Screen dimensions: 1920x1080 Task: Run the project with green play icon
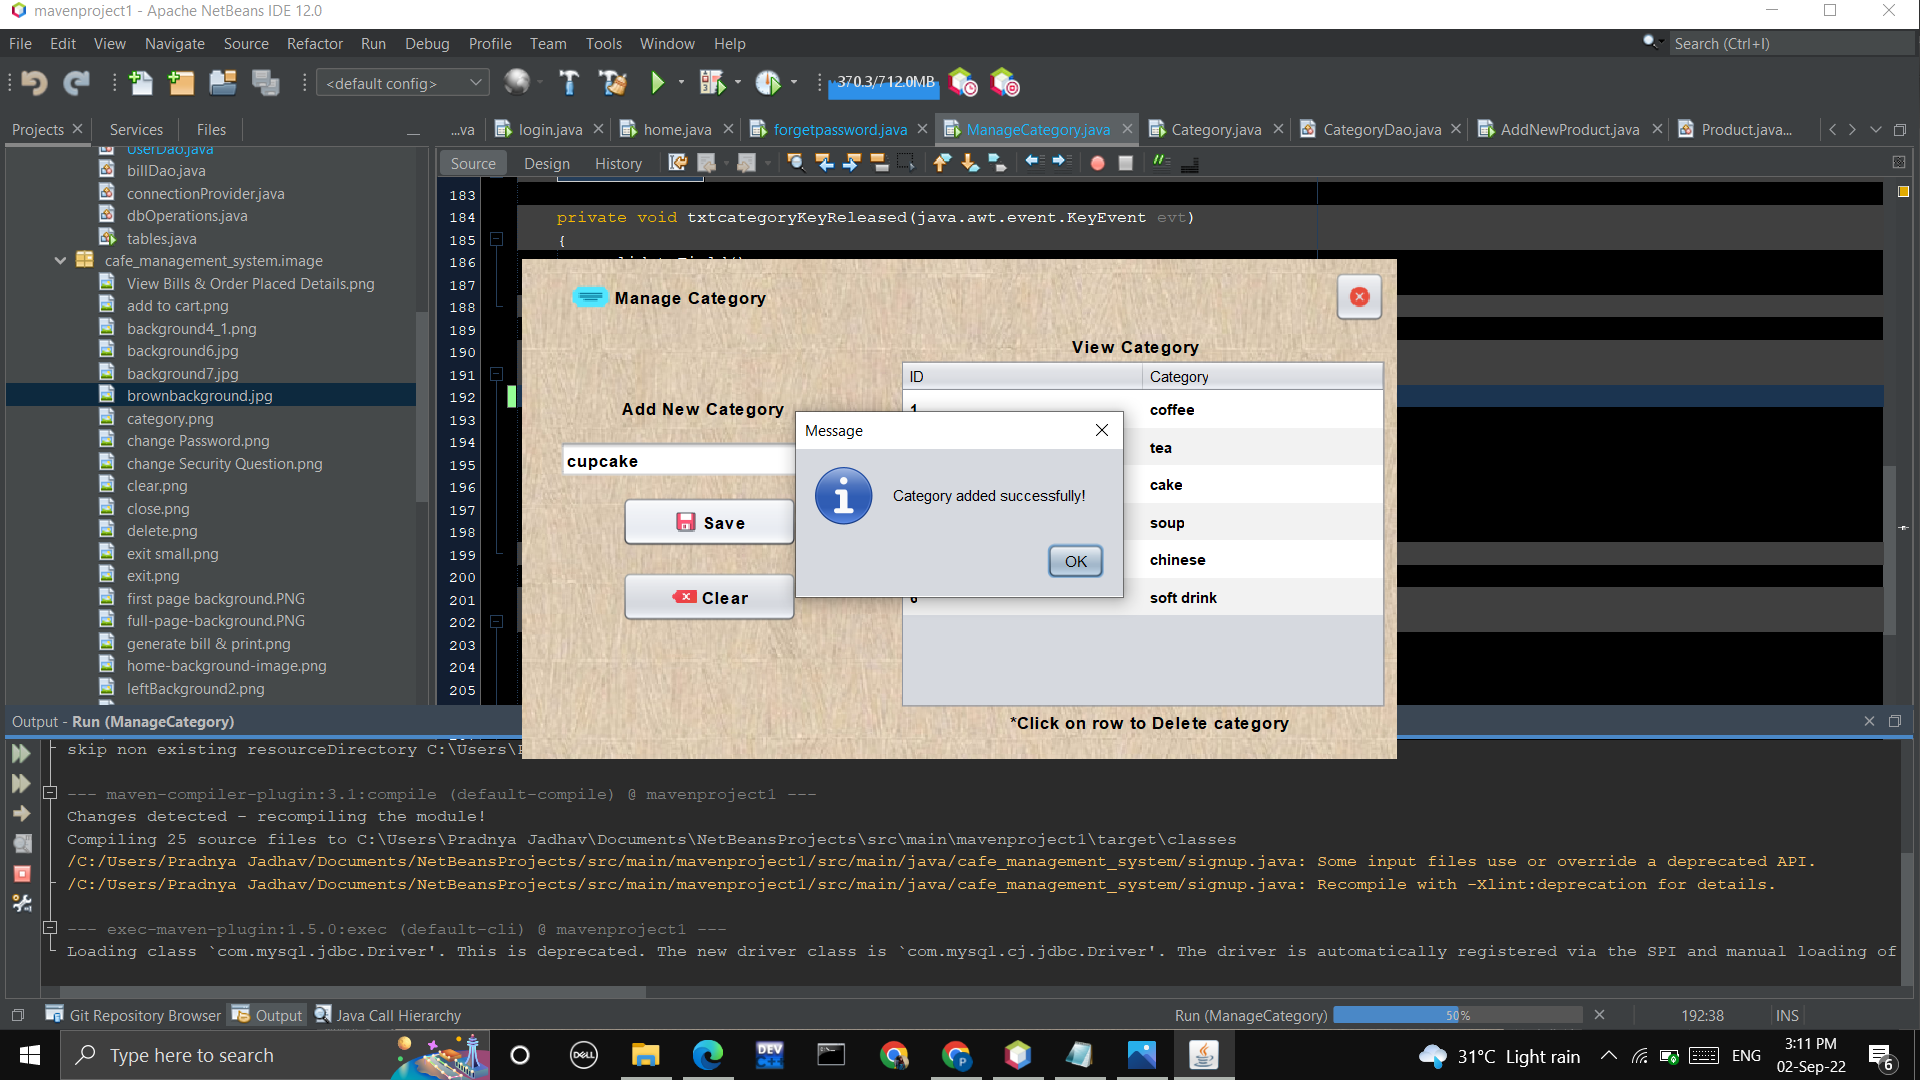point(657,83)
